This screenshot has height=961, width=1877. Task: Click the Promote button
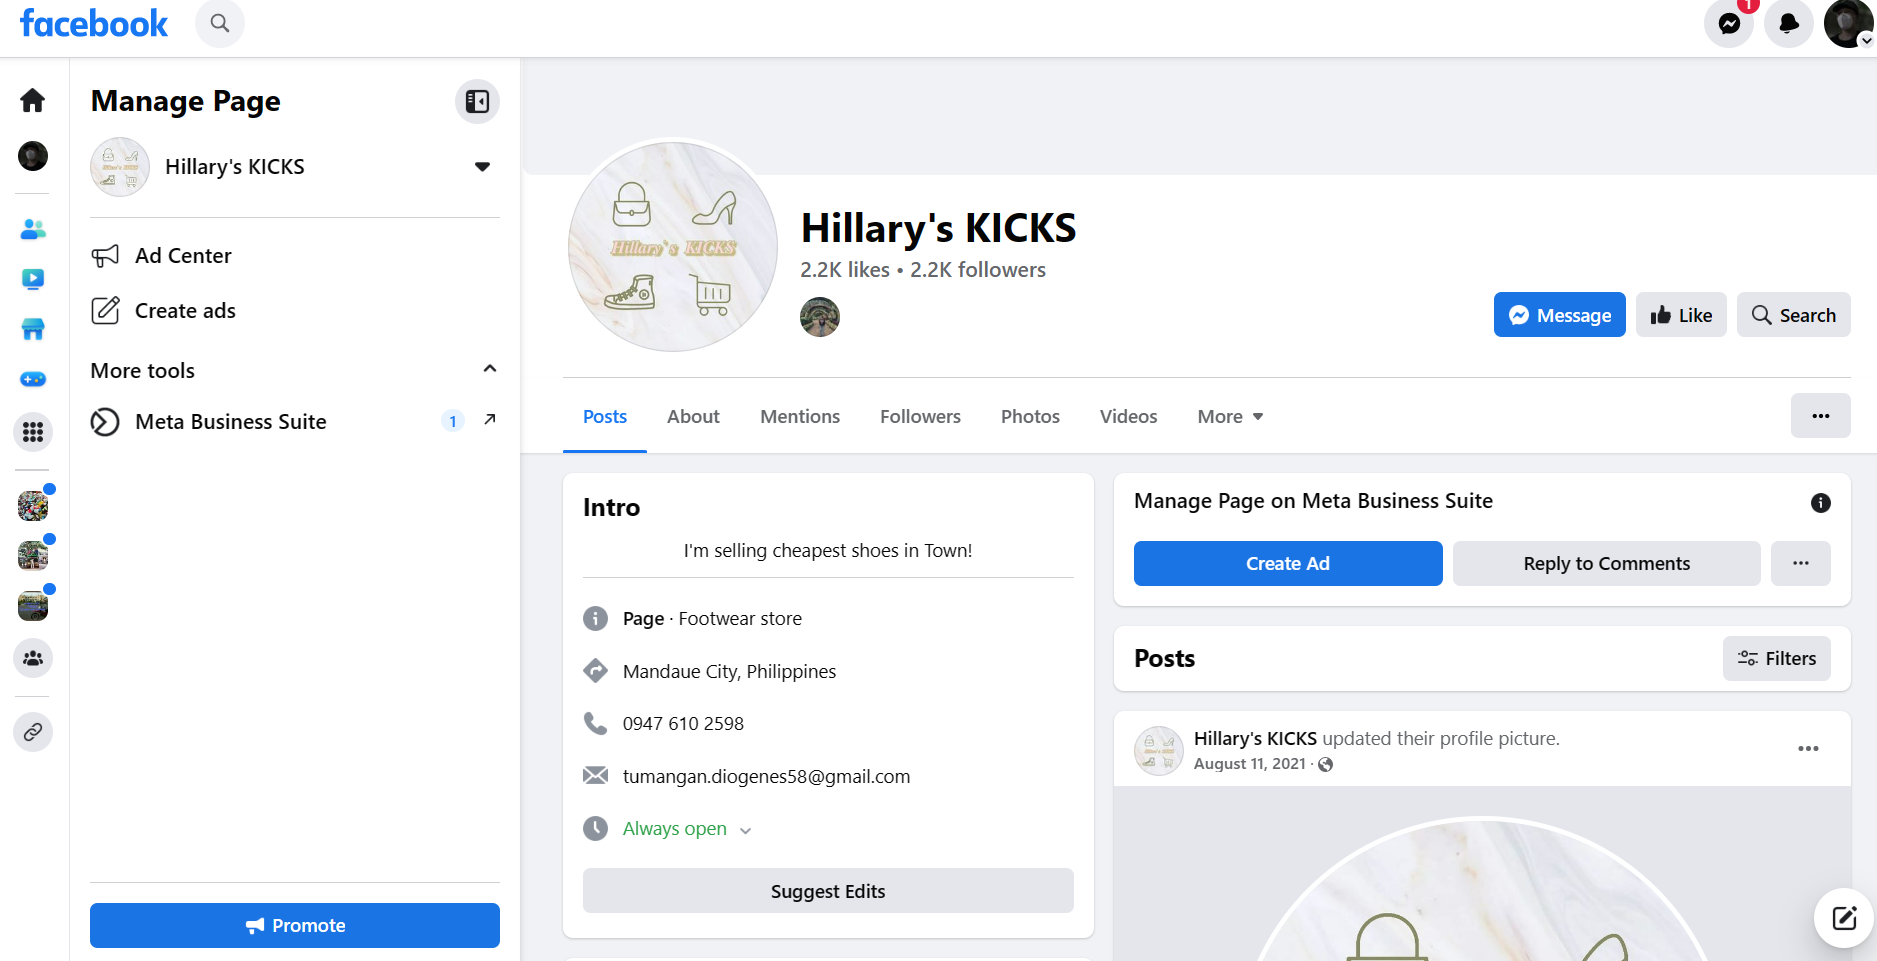(x=295, y=926)
